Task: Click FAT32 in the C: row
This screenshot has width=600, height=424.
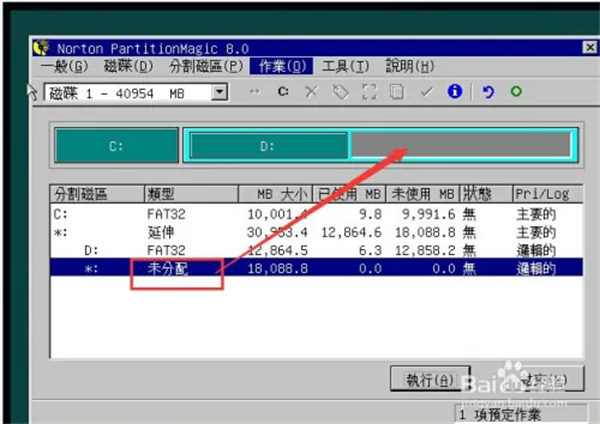Action: tap(166, 214)
